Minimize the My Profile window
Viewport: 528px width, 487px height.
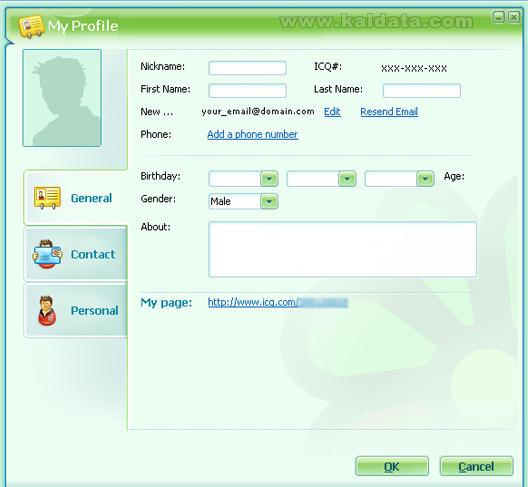pos(498,17)
